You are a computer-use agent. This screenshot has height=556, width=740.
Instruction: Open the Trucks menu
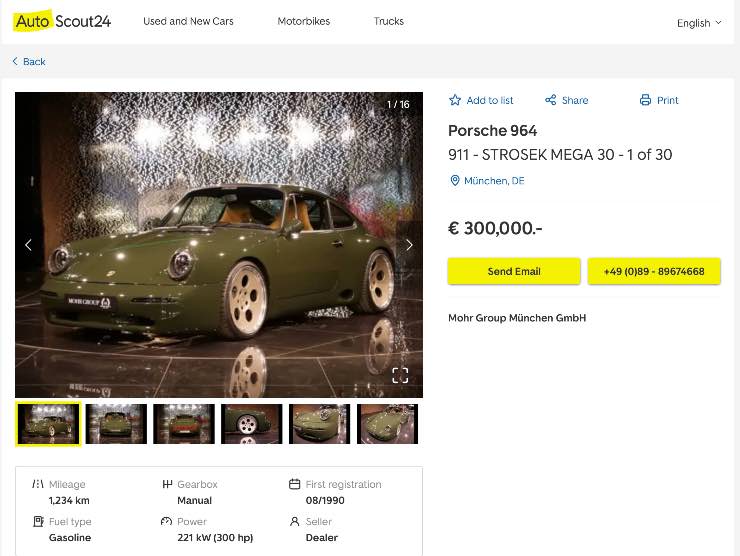pos(389,21)
